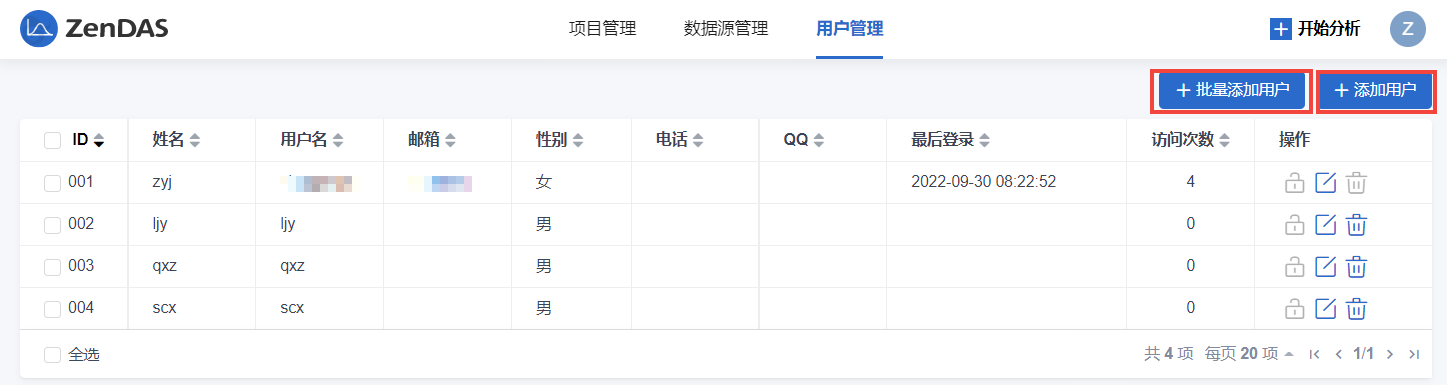Click the edit icon for user zyj

(x=1325, y=183)
